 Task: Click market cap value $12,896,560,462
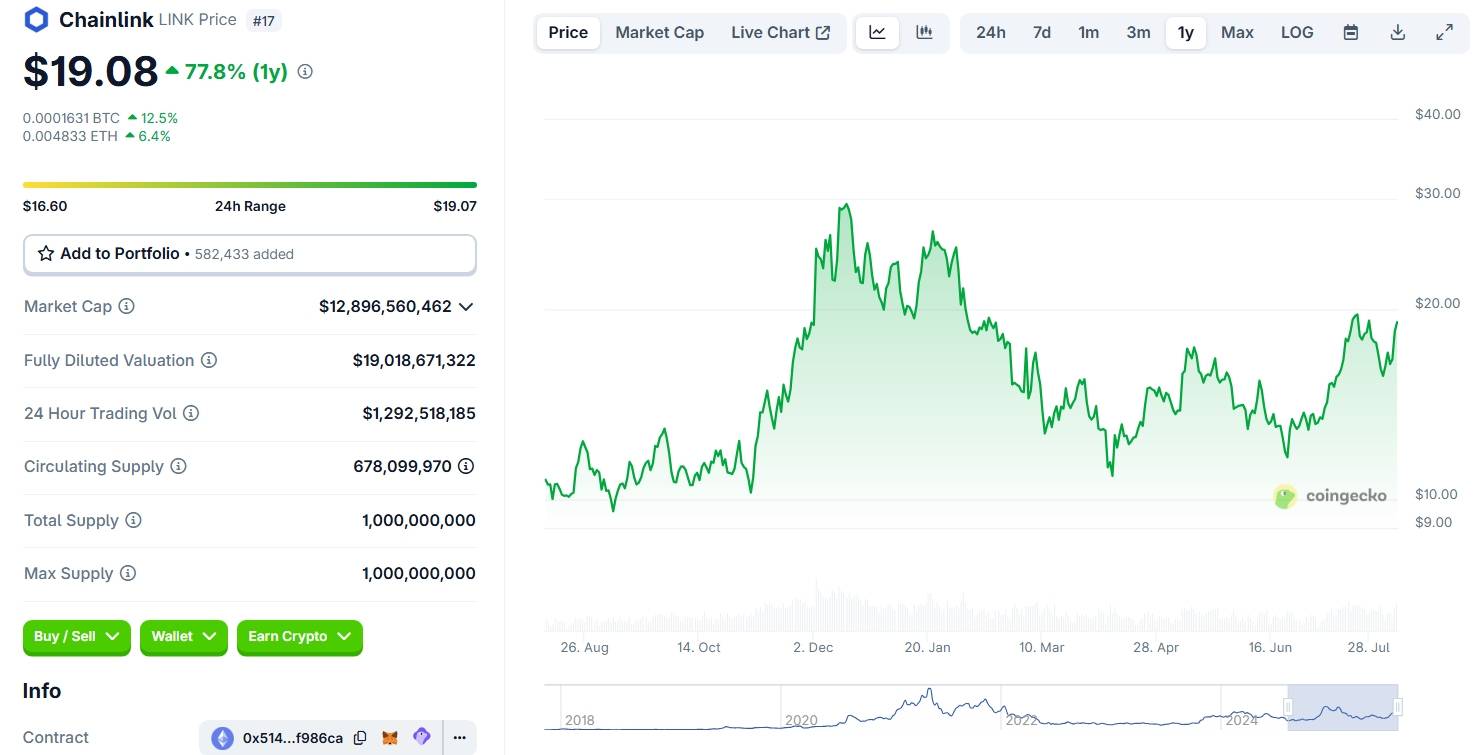tap(385, 306)
